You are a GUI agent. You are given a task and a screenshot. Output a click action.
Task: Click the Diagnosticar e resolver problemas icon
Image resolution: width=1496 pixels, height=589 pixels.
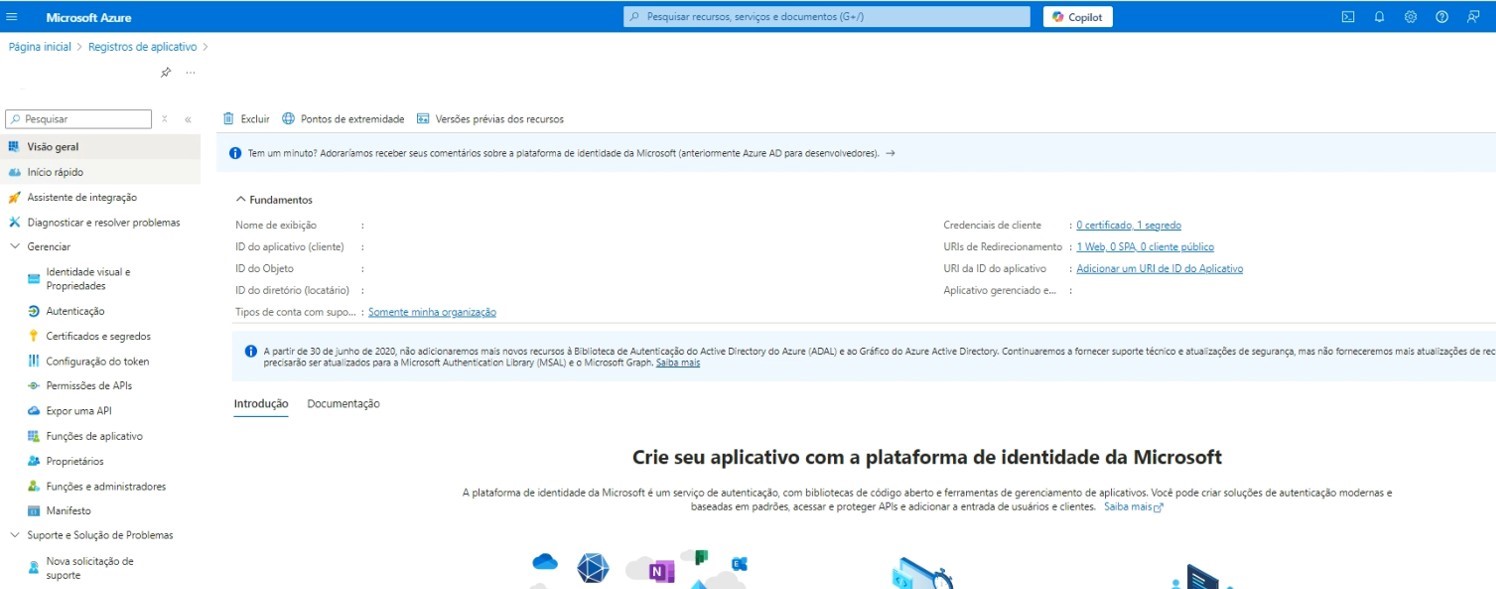pos(14,222)
